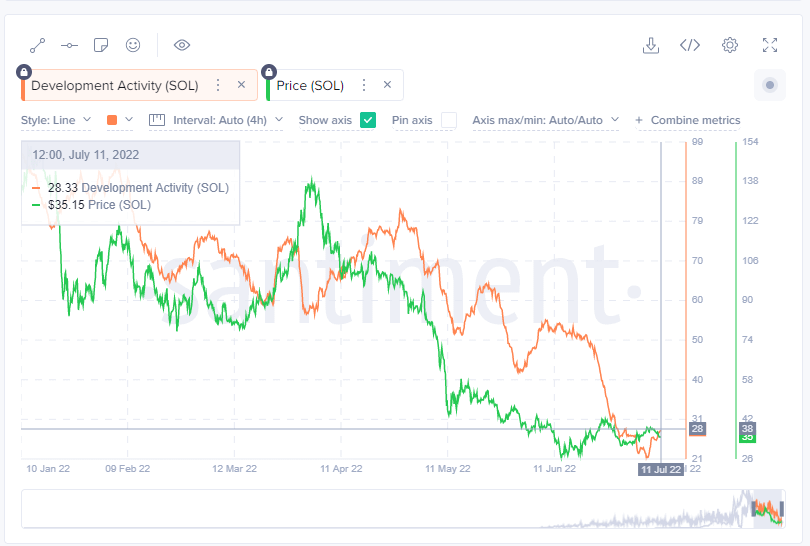This screenshot has height=546, width=810.
Task: Toggle the eye visibility icon
Action: [182, 45]
